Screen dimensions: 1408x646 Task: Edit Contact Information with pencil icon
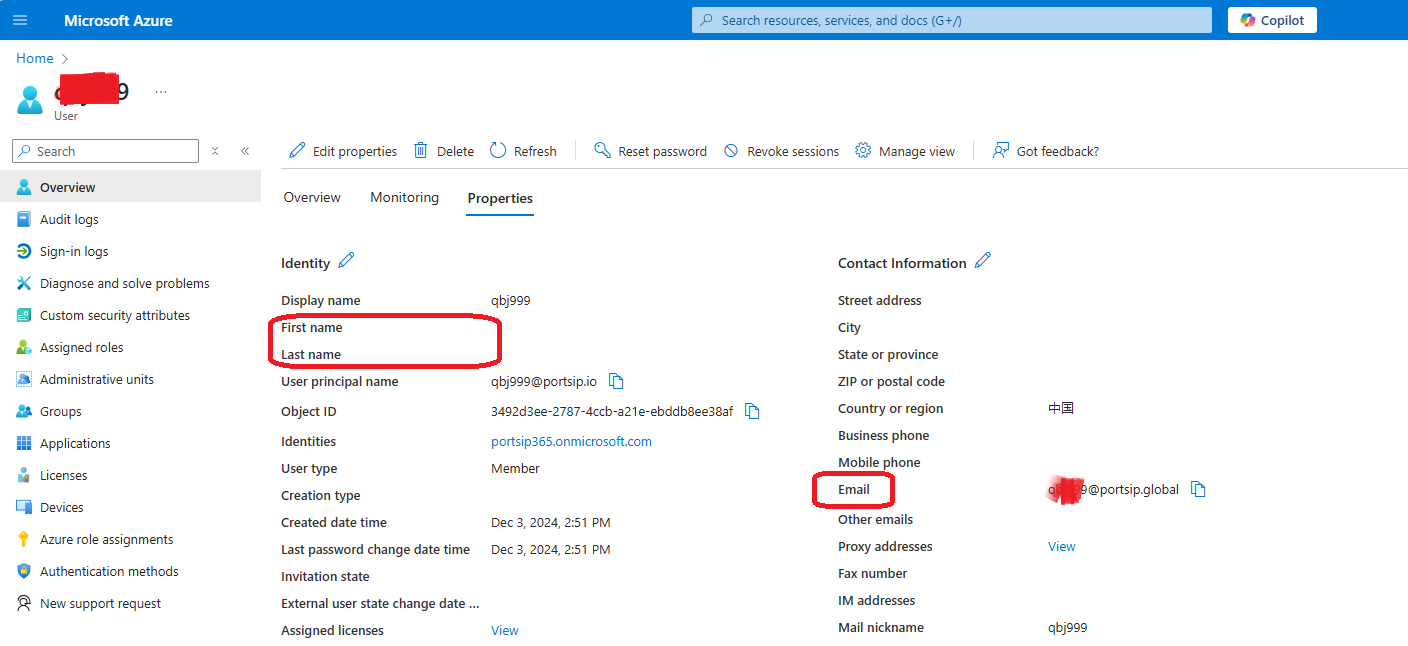983,261
